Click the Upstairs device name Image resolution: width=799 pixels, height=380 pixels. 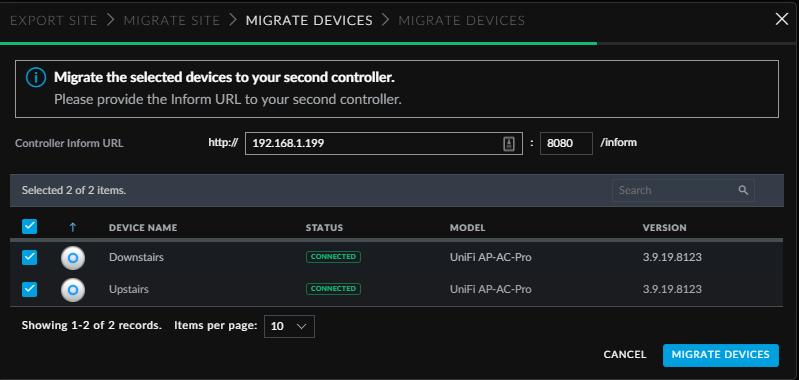[129, 289]
